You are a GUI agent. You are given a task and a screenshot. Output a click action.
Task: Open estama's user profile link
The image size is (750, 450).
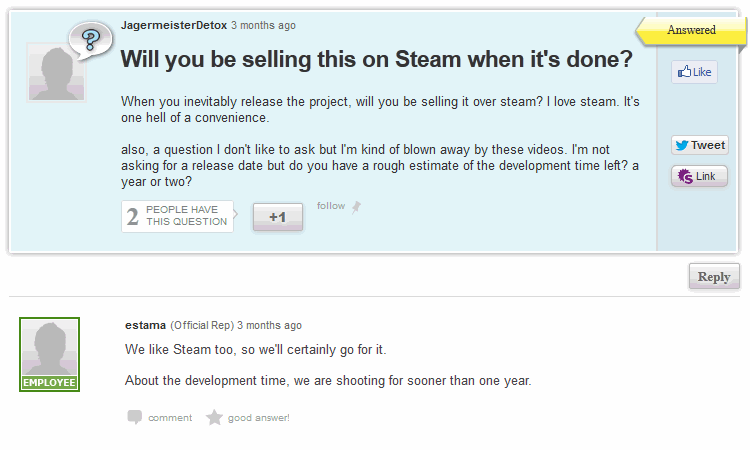(x=145, y=325)
